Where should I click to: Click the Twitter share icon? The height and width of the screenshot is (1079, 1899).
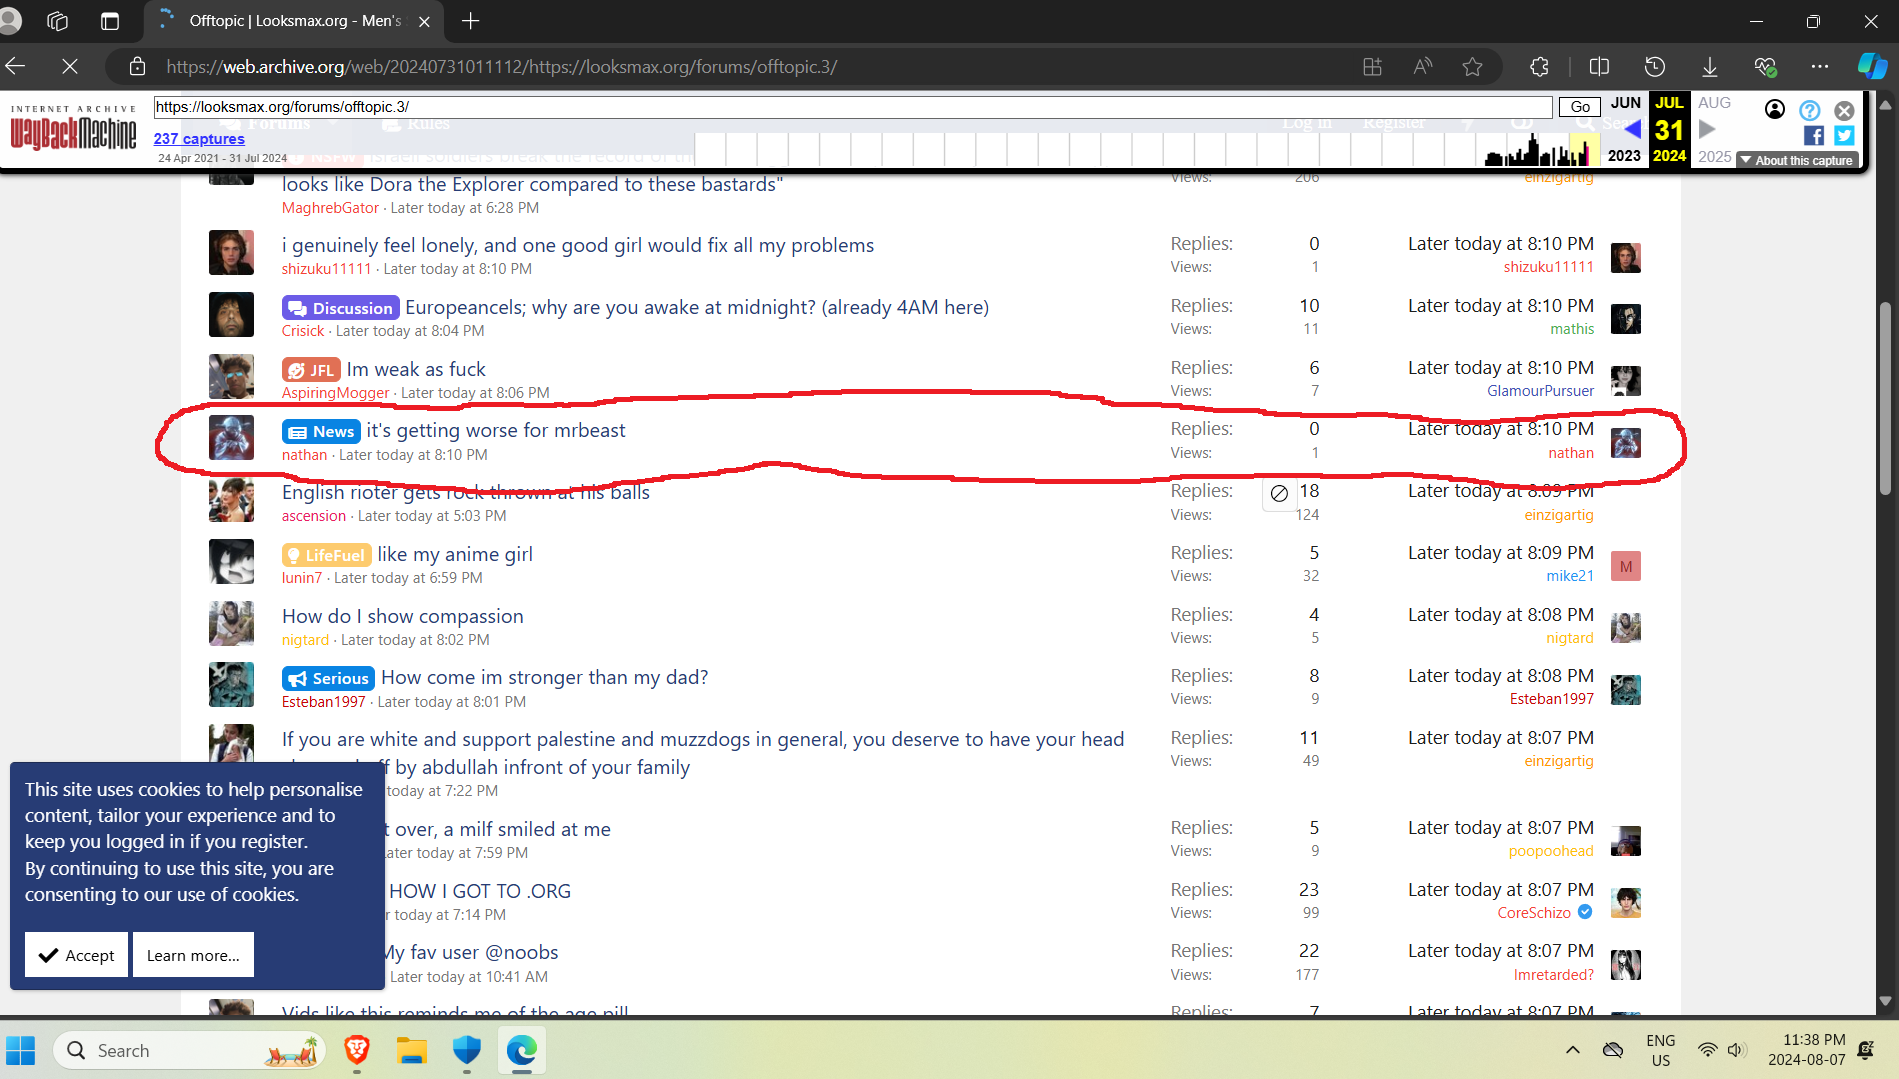coord(1844,136)
